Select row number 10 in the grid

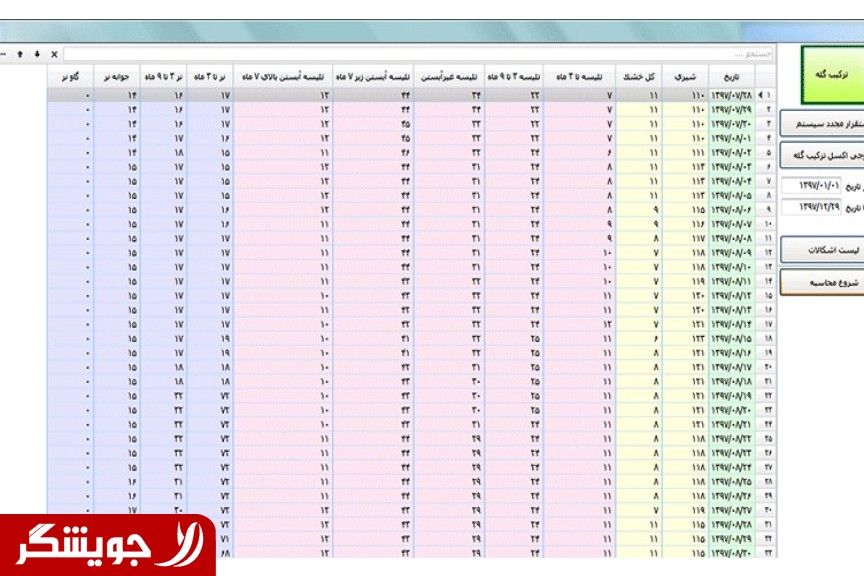tap(767, 226)
